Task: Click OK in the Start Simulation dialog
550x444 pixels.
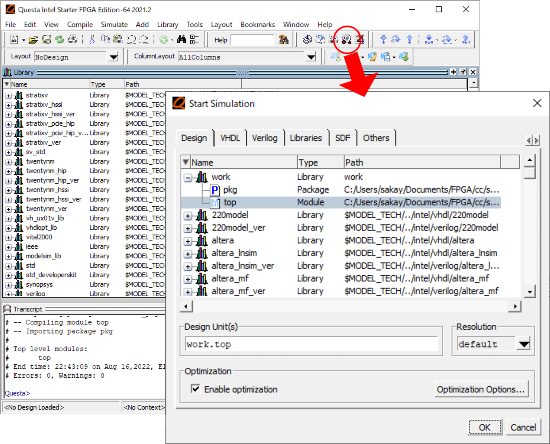Action: 485,427
